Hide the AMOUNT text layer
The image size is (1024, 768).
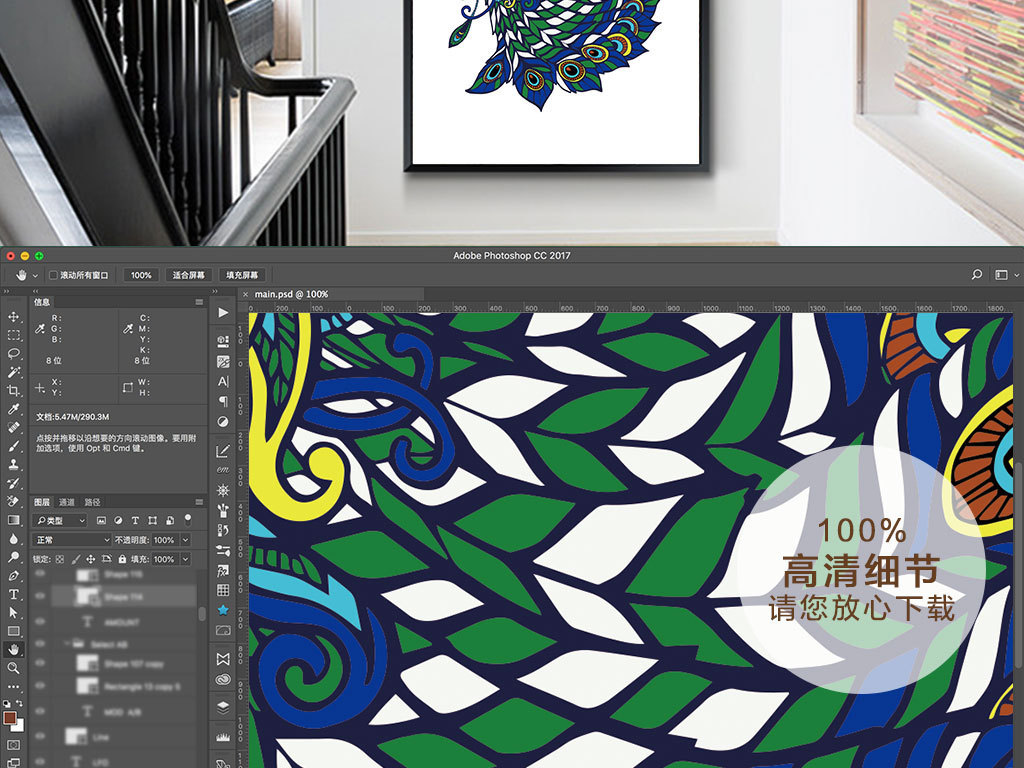40,623
